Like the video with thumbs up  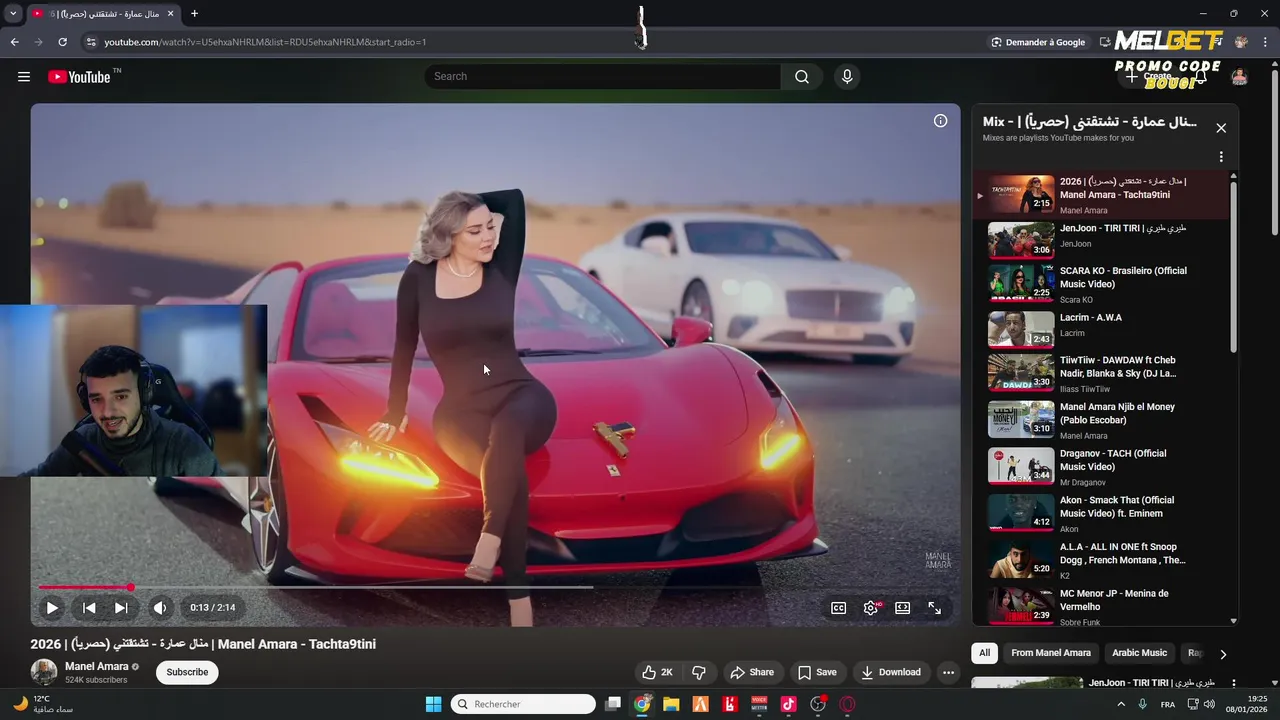657,672
